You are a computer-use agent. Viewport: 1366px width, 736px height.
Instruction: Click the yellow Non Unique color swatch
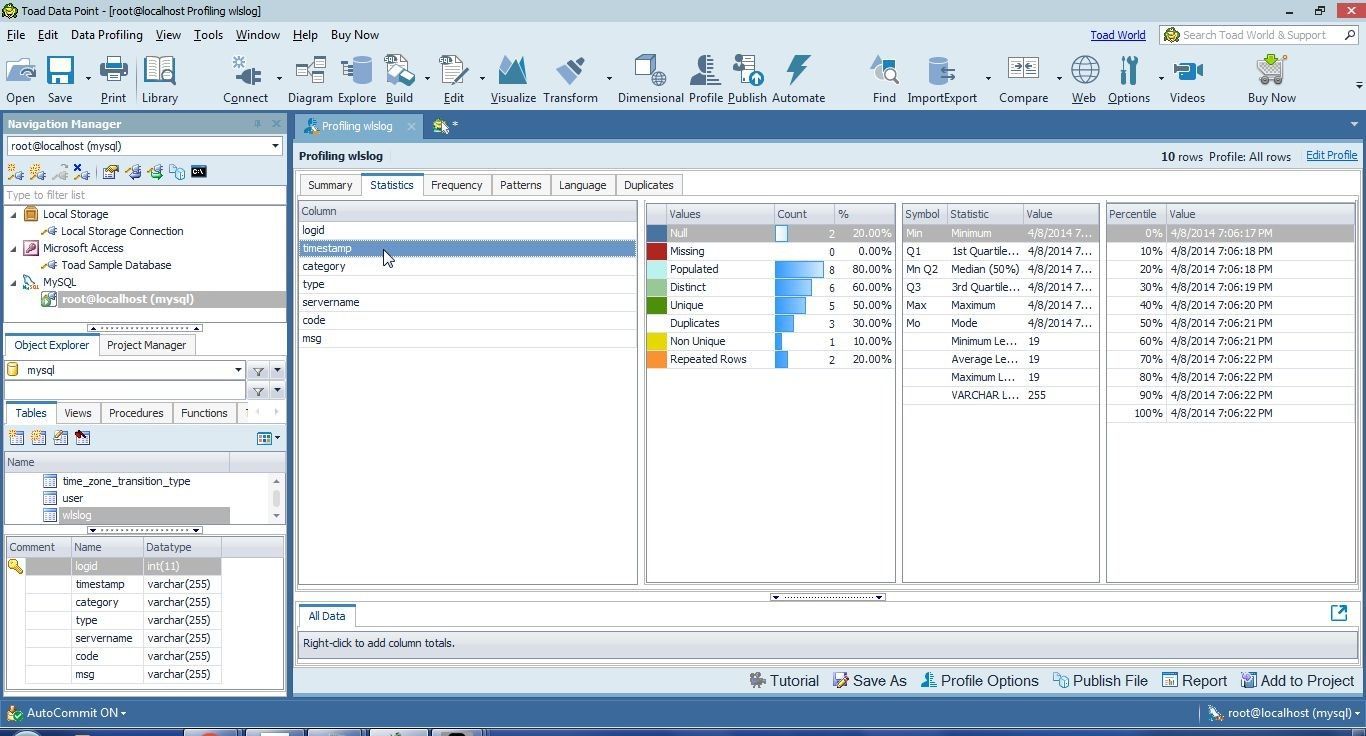tap(657, 341)
